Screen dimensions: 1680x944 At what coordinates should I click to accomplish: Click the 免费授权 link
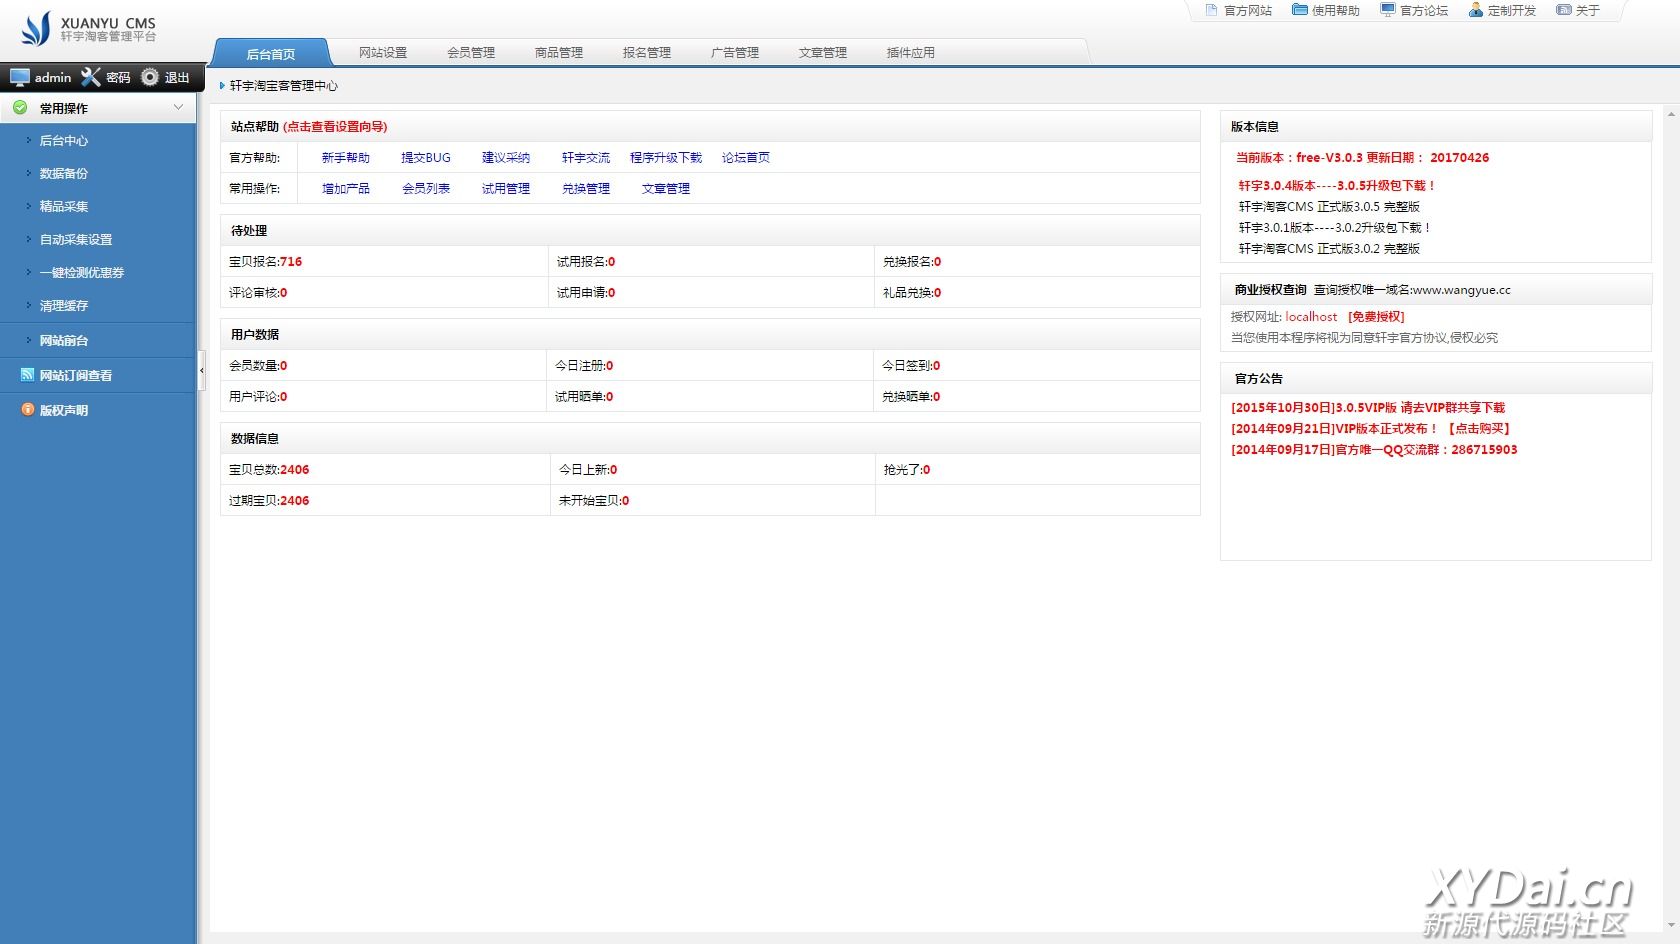(1376, 317)
